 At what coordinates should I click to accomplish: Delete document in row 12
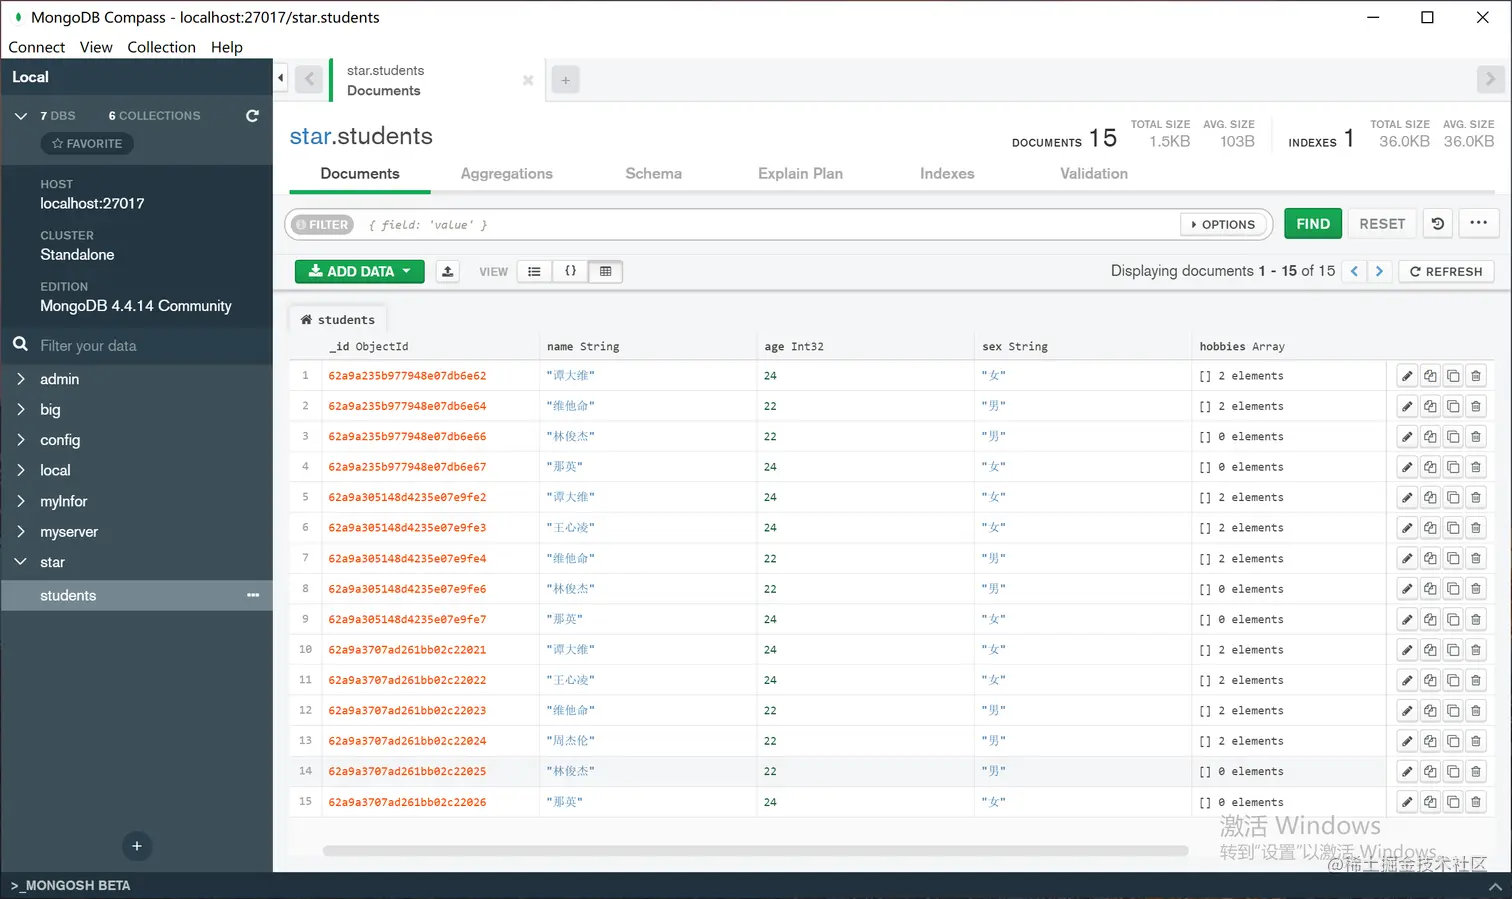1476,711
